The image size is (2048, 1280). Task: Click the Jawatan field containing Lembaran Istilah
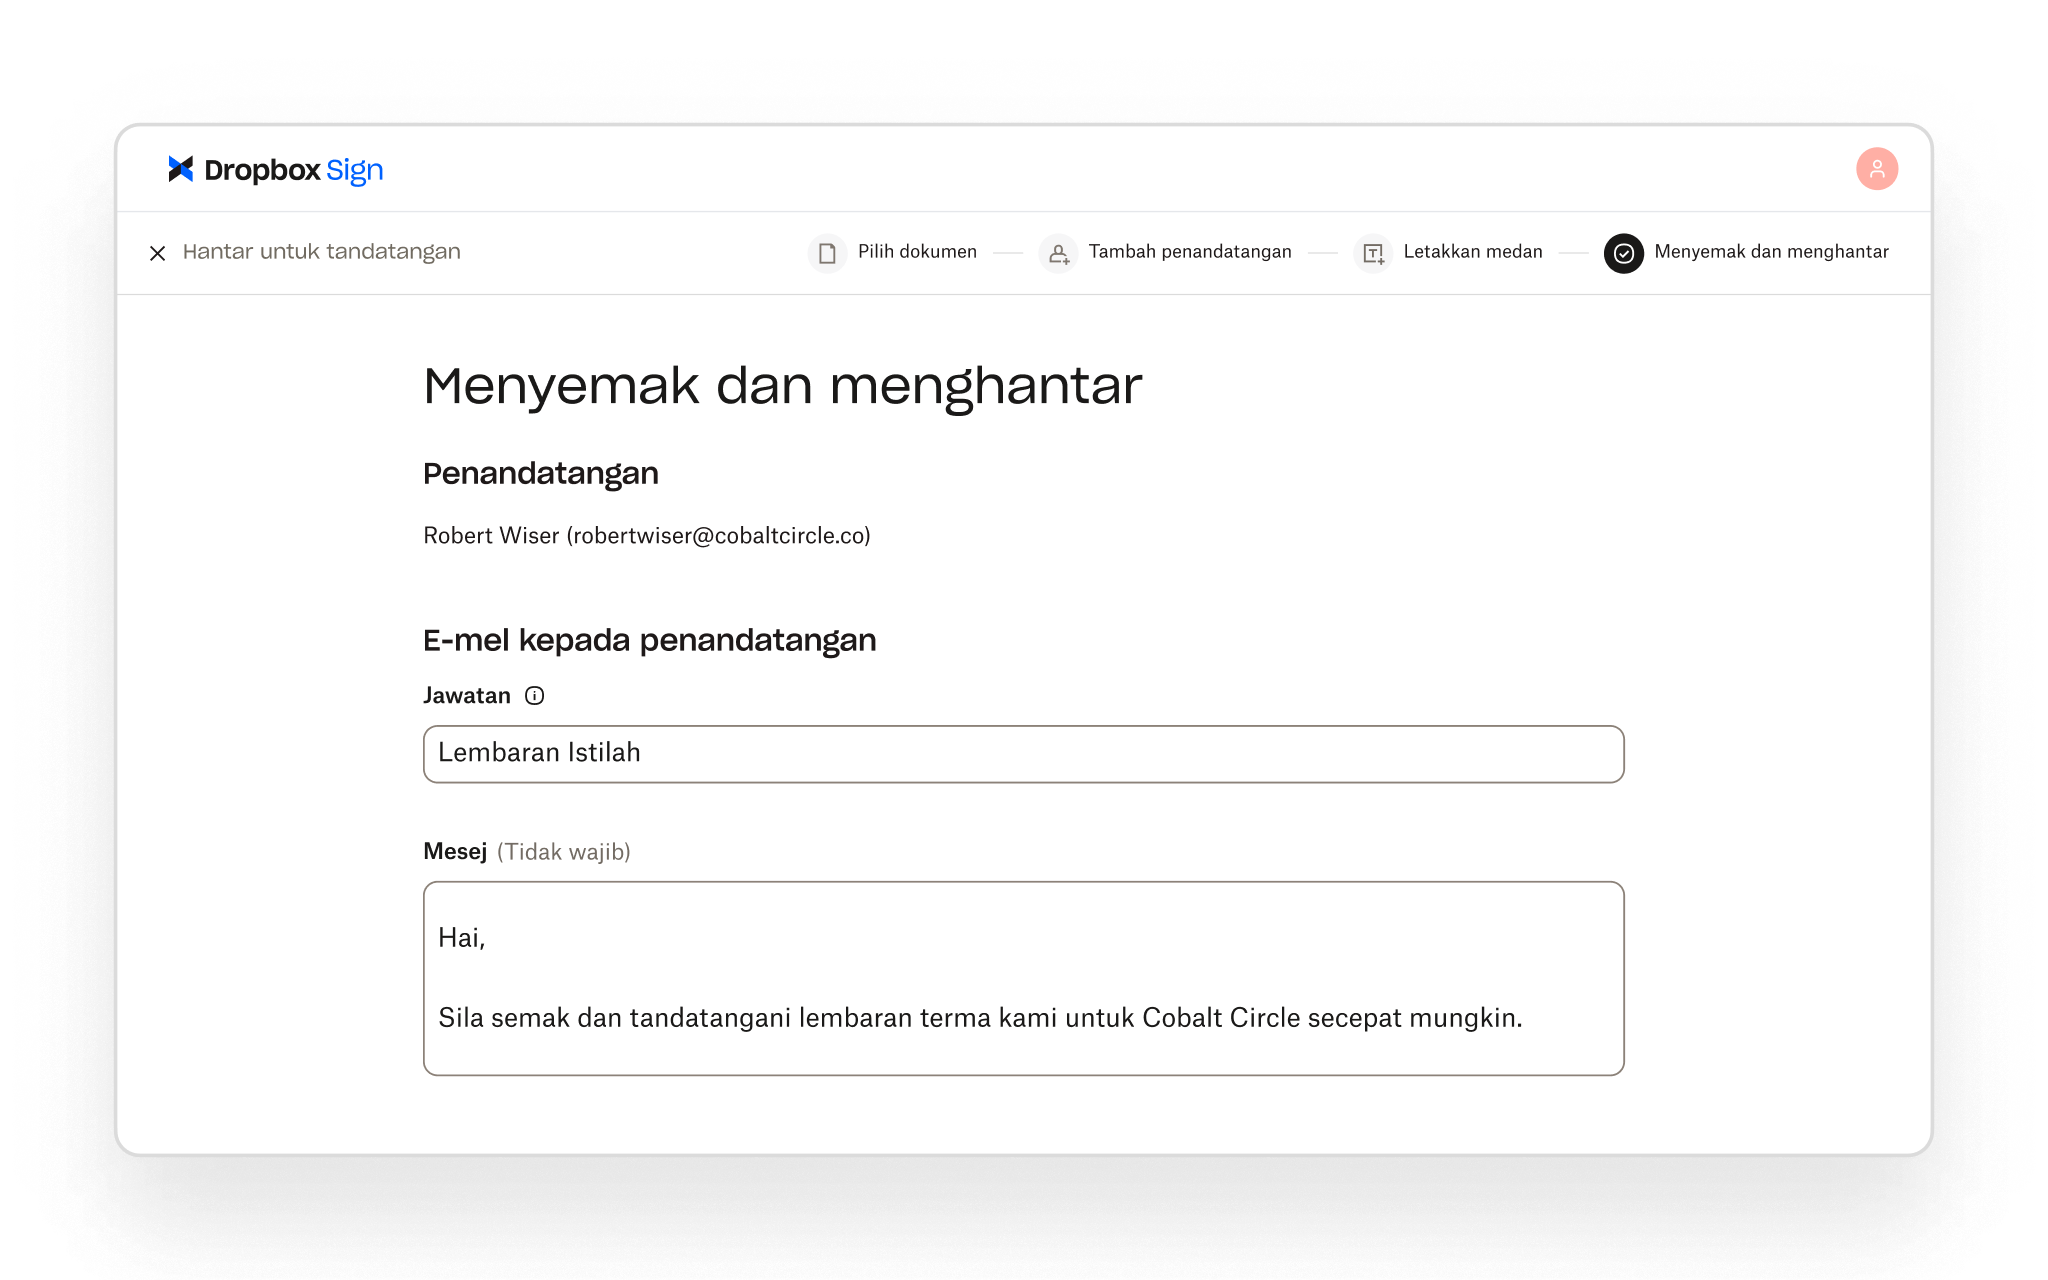point(1023,754)
